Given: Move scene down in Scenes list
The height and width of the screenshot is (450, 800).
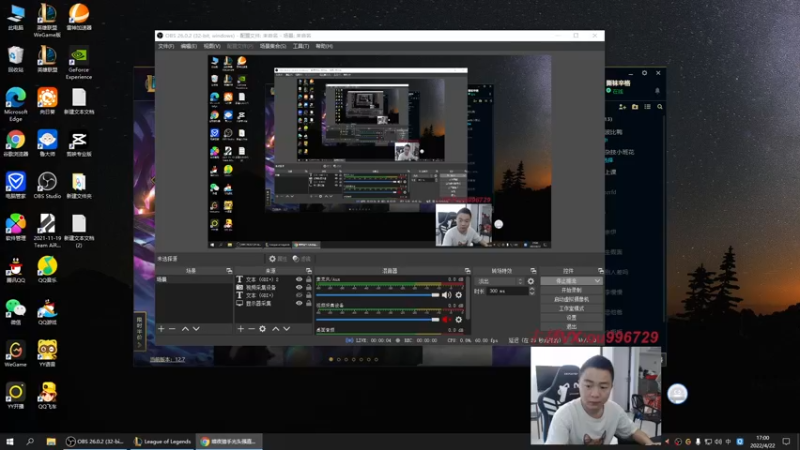Looking at the screenshot, I should [196, 329].
